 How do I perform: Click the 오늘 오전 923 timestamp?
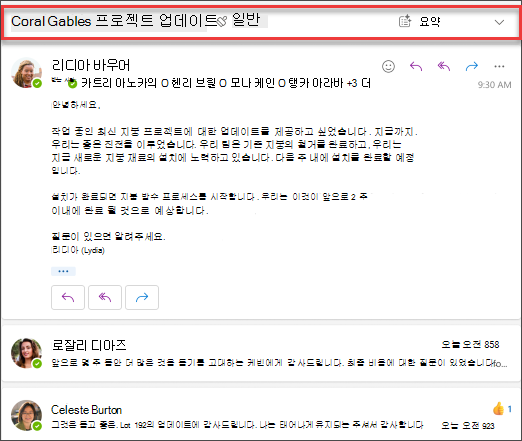[468, 425]
